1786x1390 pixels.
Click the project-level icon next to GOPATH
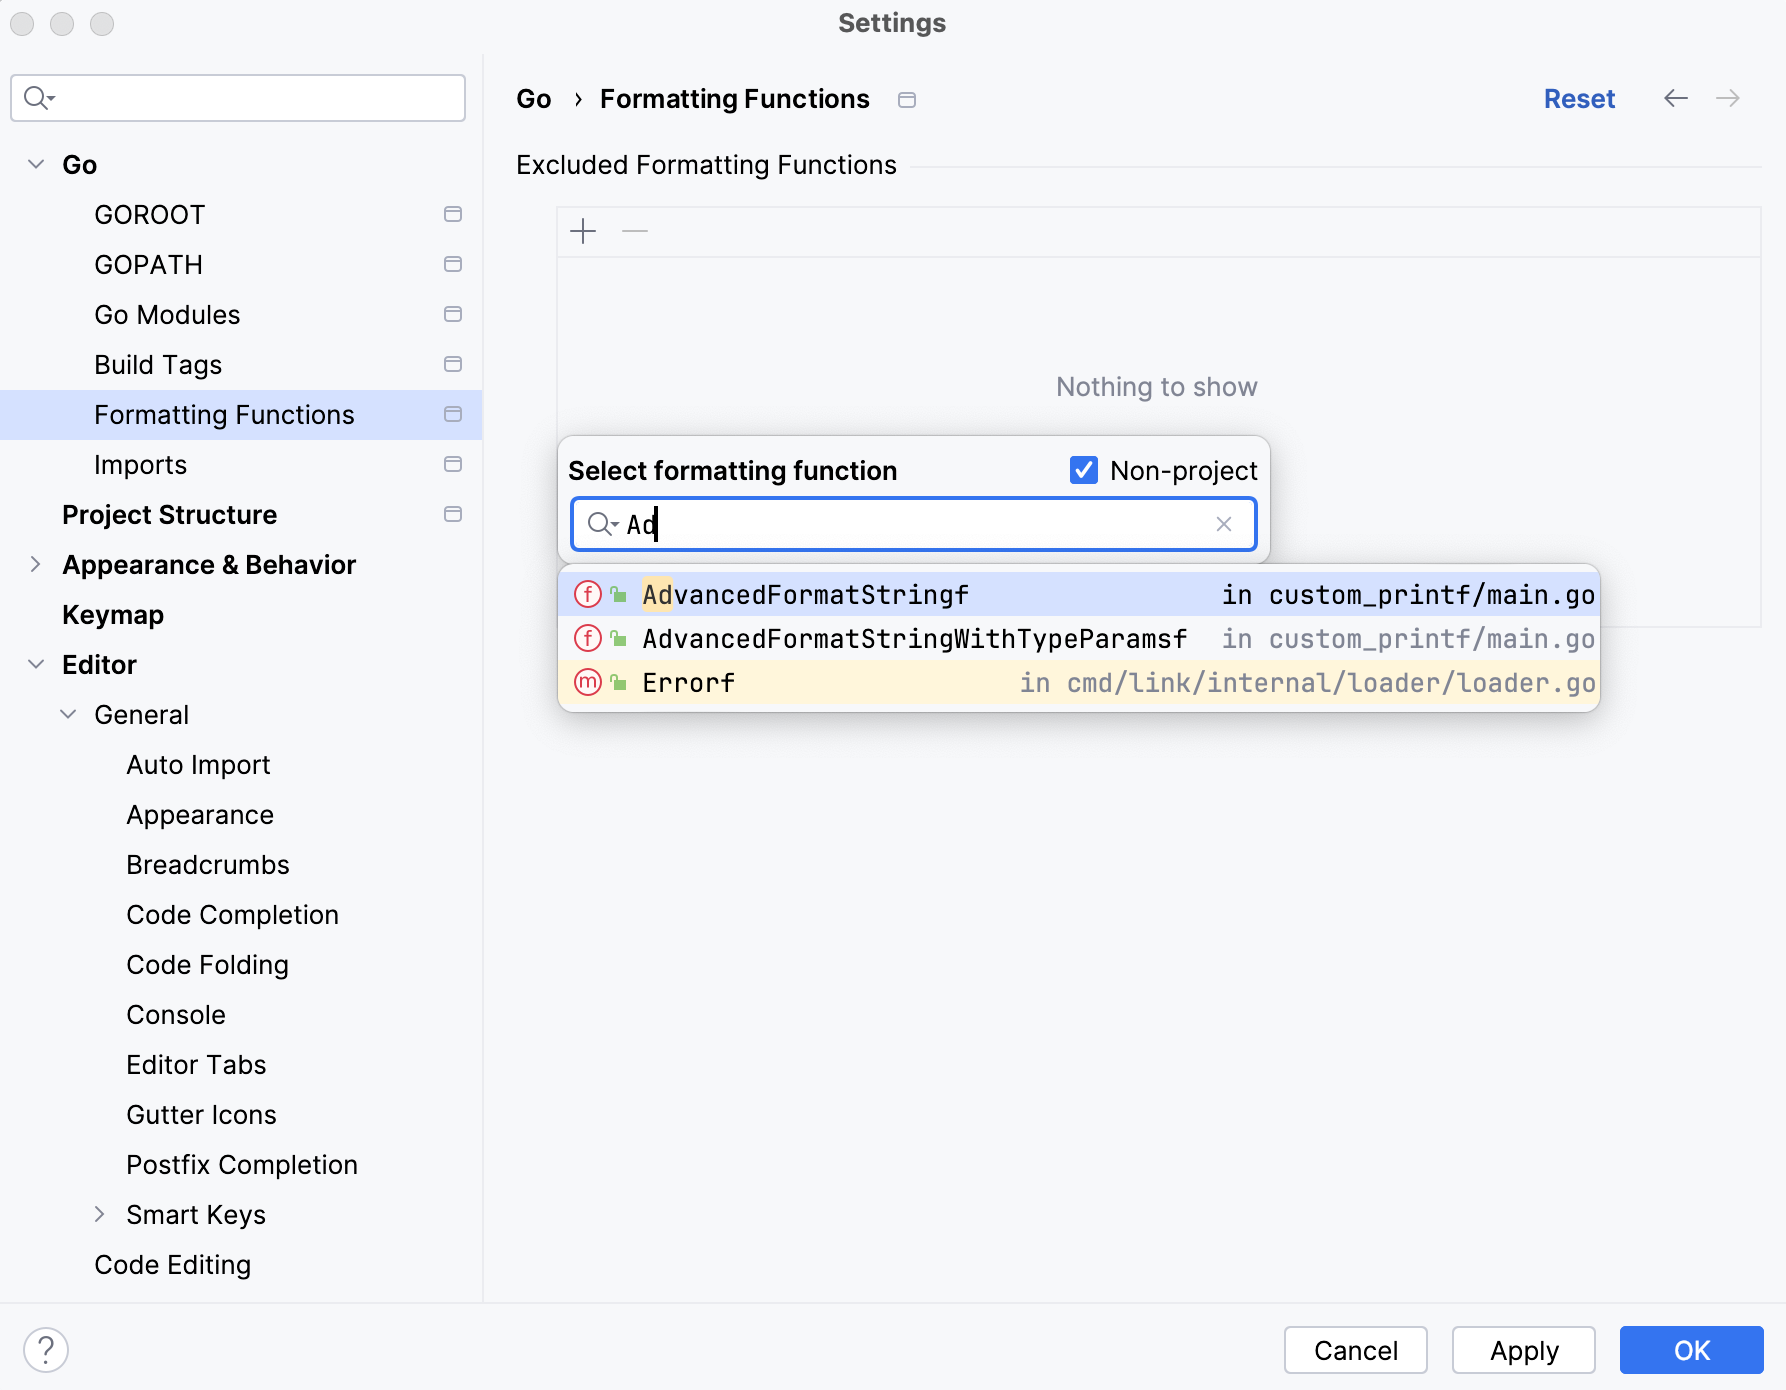[453, 264]
